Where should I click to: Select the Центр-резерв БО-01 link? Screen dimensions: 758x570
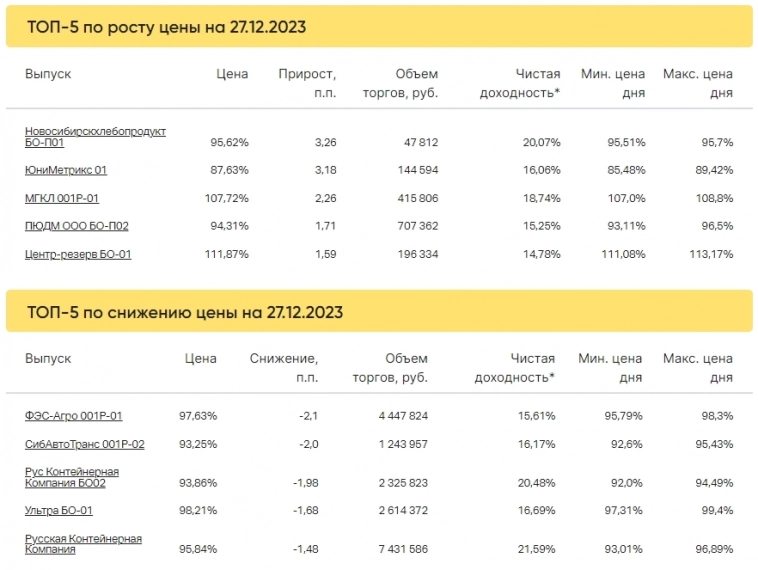click(78, 254)
